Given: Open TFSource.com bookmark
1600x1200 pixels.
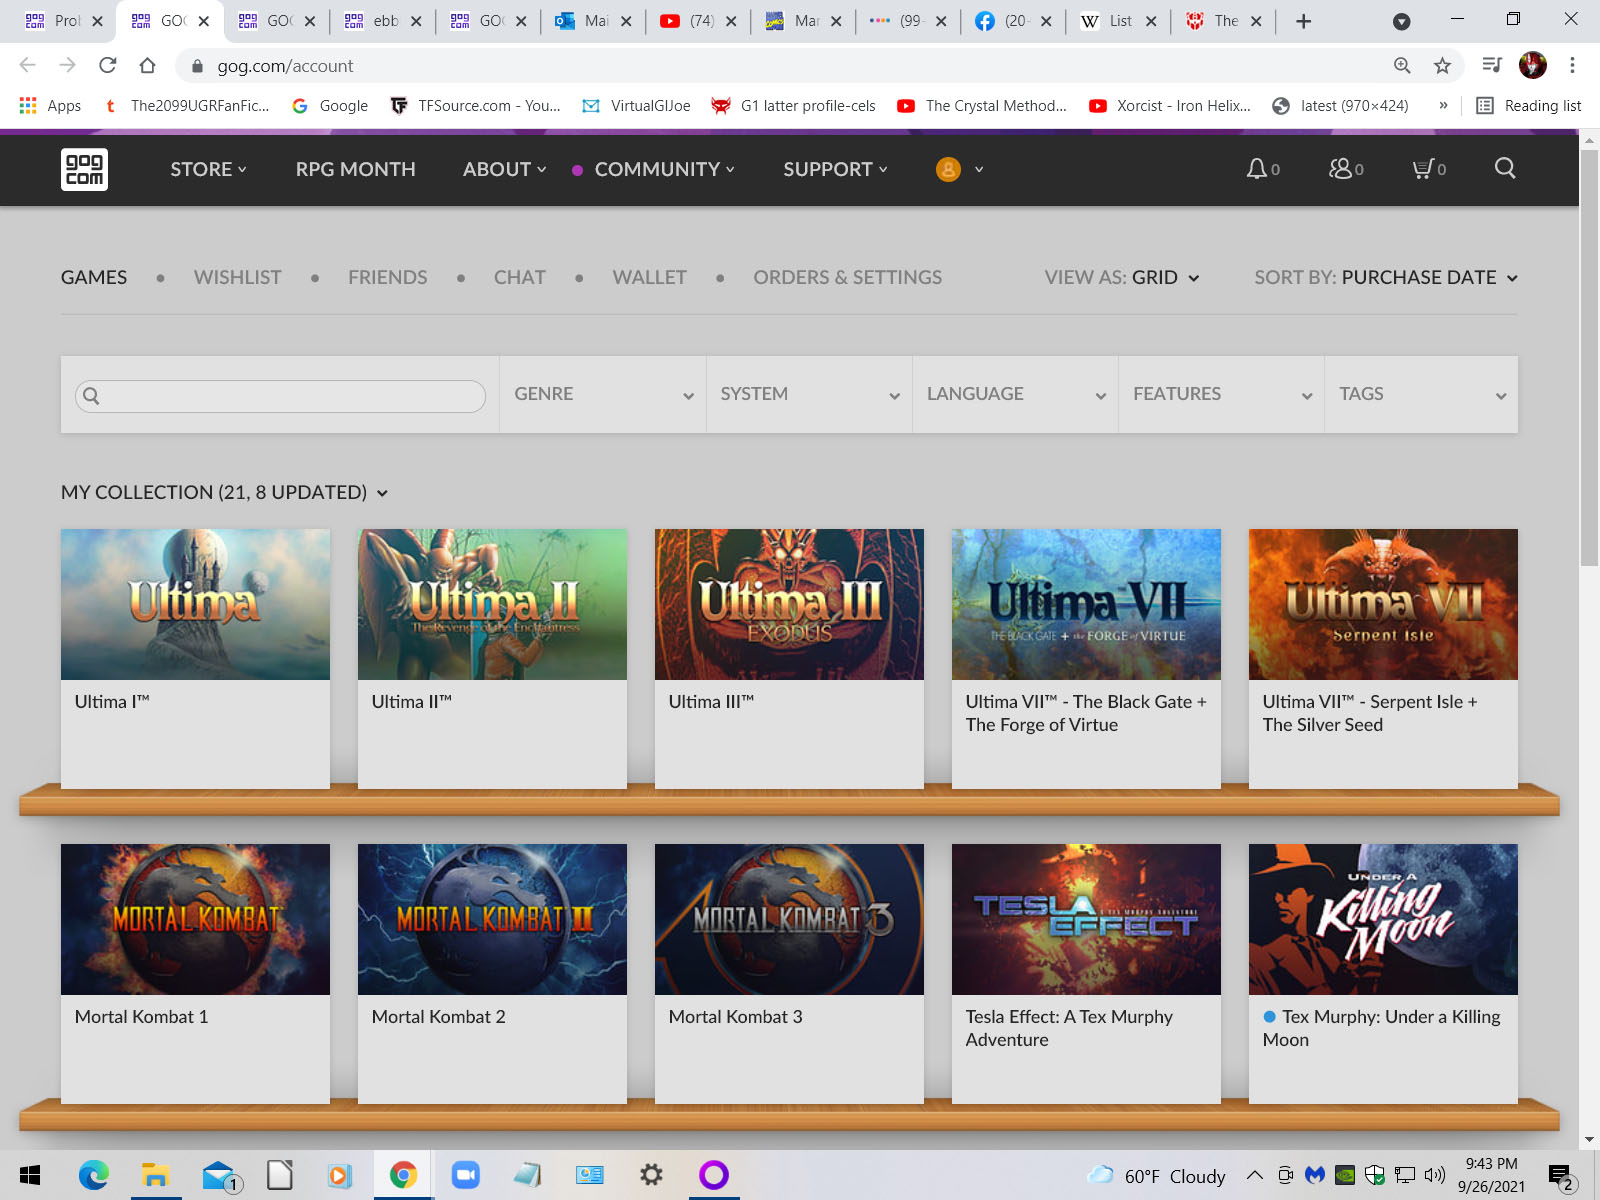Looking at the screenshot, I should [475, 105].
